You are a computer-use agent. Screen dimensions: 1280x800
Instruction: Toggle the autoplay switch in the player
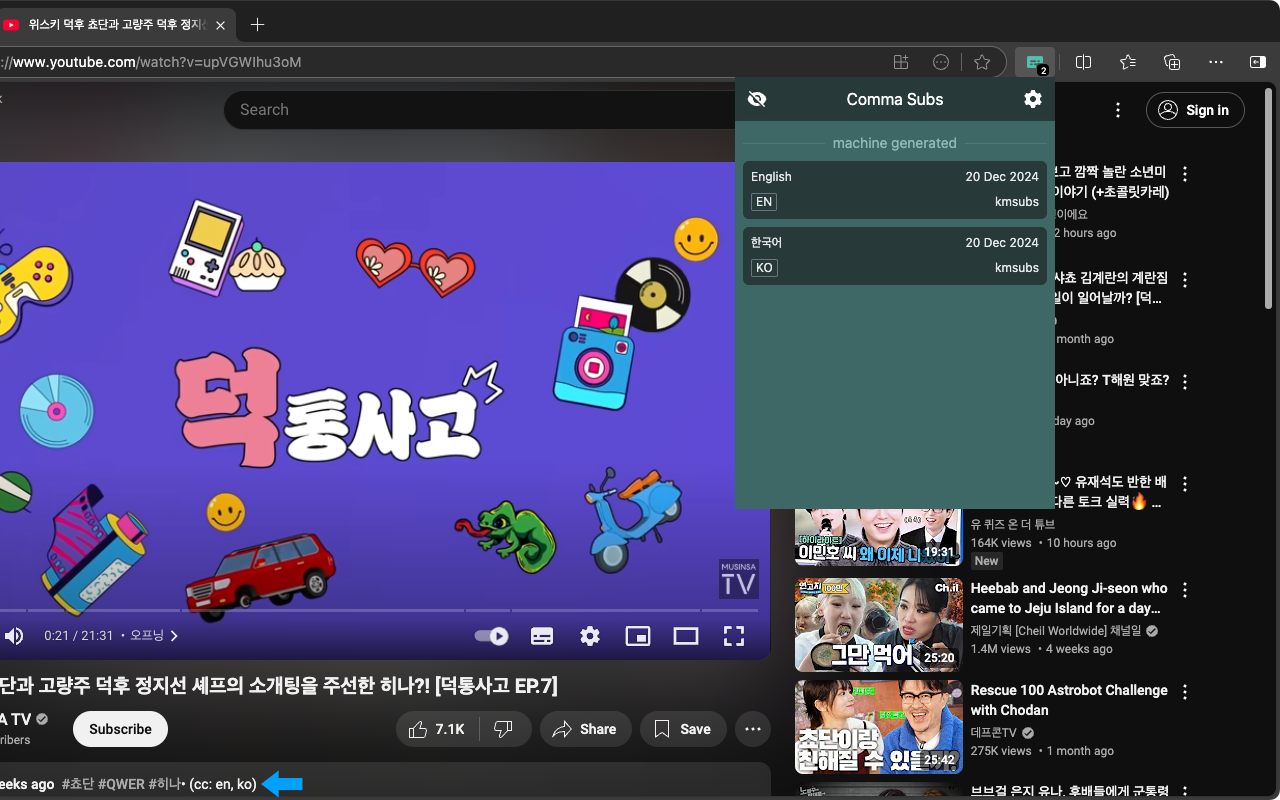click(x=491, y=636)
